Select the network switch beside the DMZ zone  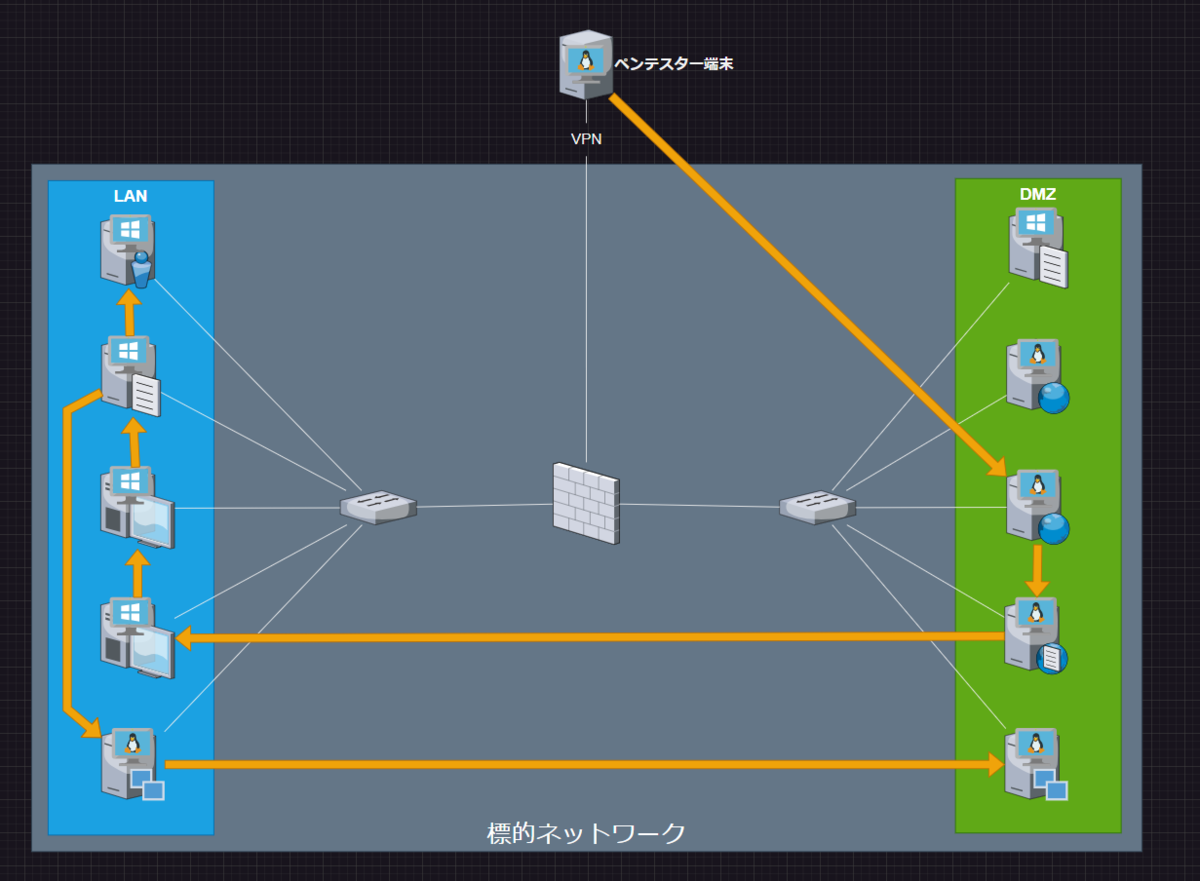(817, 506)
